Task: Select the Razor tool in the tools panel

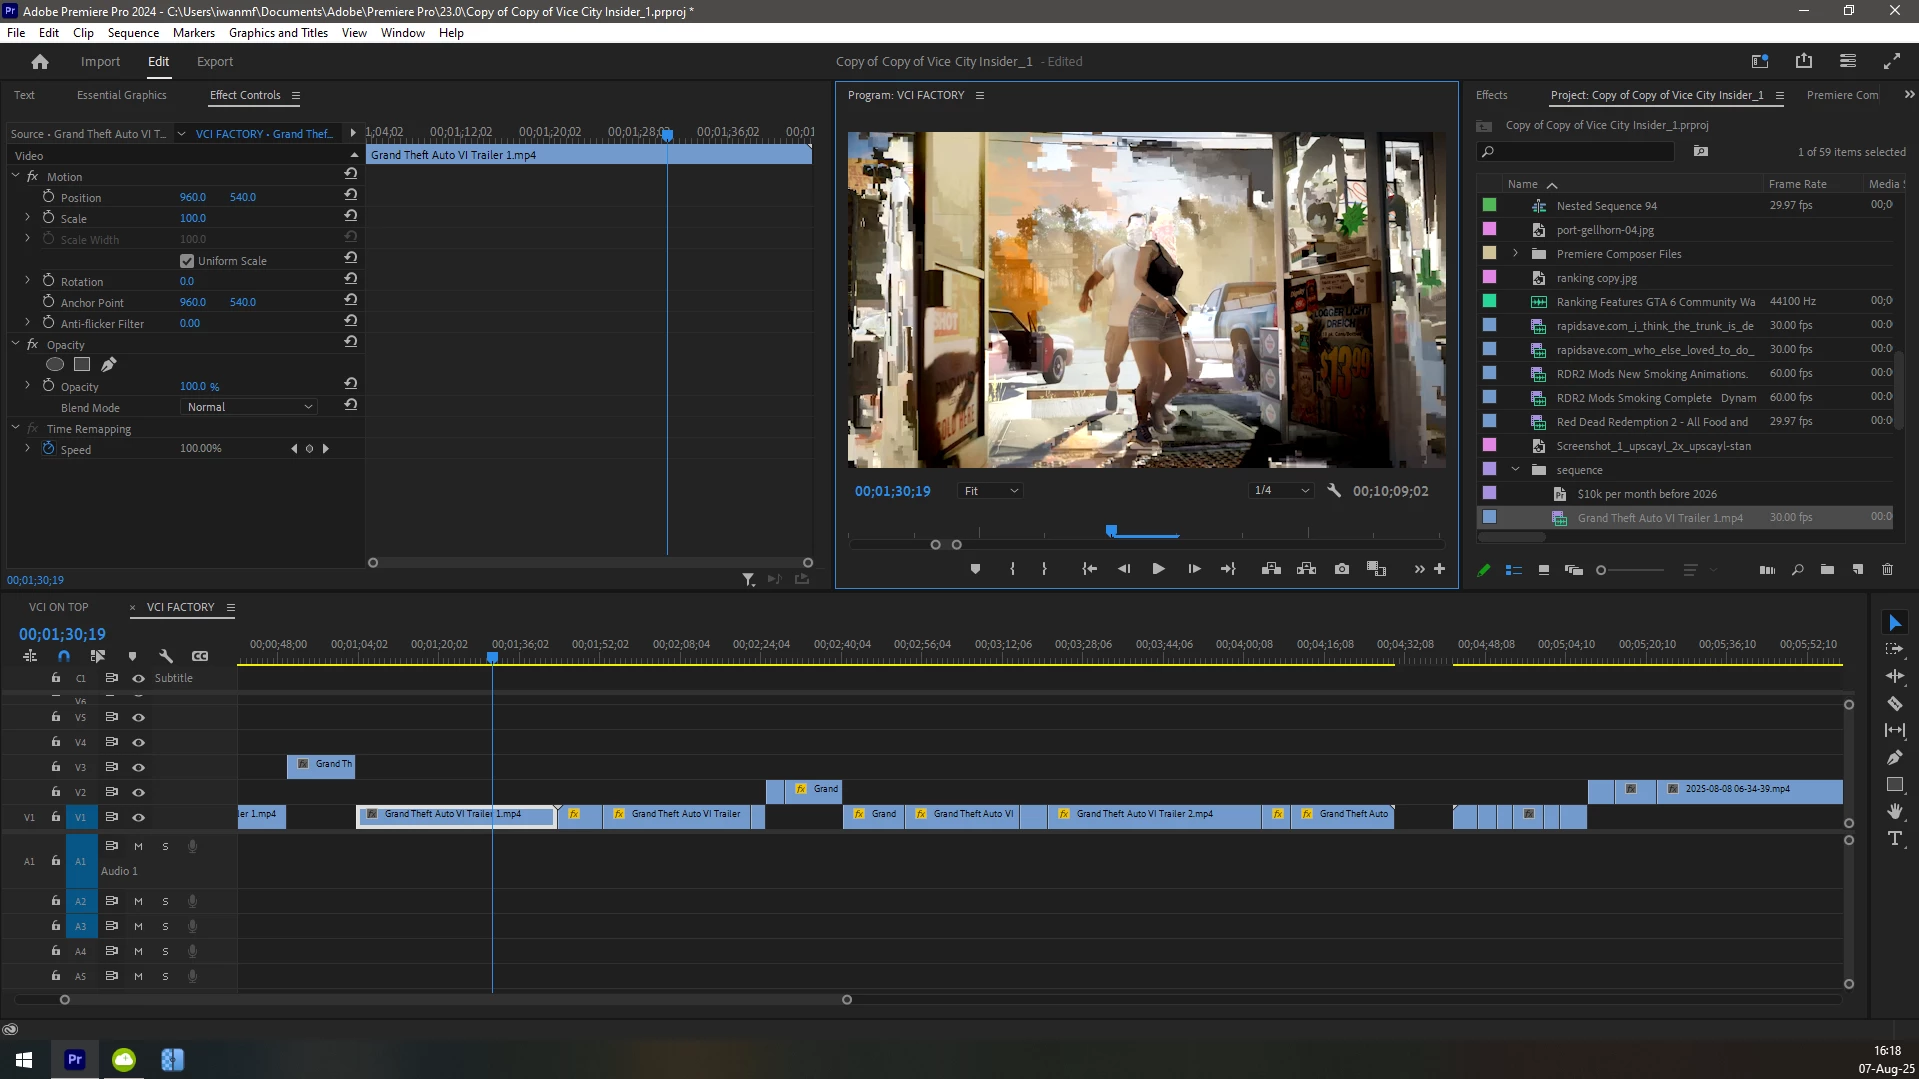Action: pos(1894,704)
